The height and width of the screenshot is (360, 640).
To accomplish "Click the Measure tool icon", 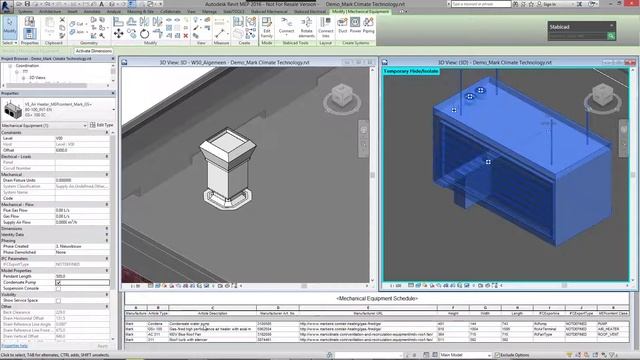I will [220, 33].
